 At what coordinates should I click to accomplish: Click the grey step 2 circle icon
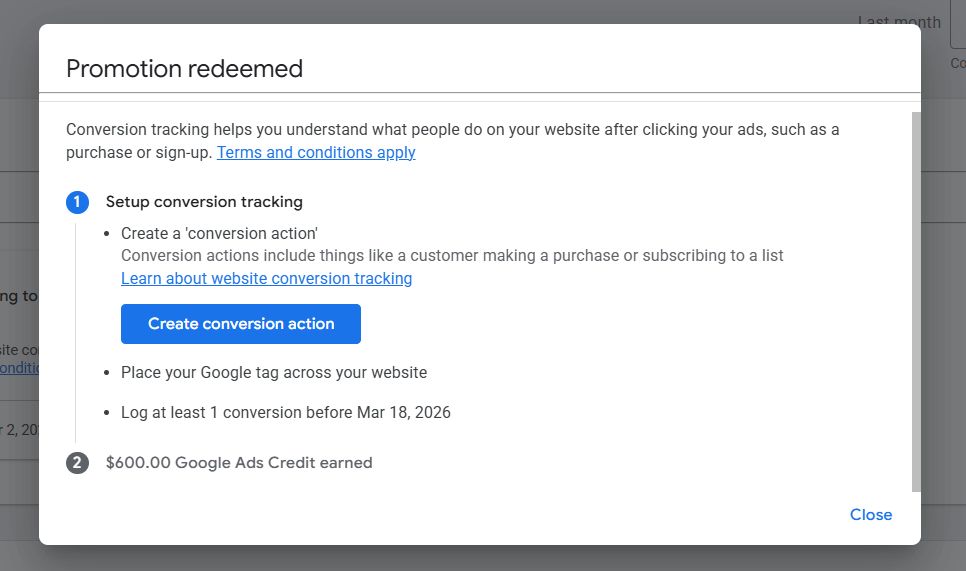[x=77, y=463]
